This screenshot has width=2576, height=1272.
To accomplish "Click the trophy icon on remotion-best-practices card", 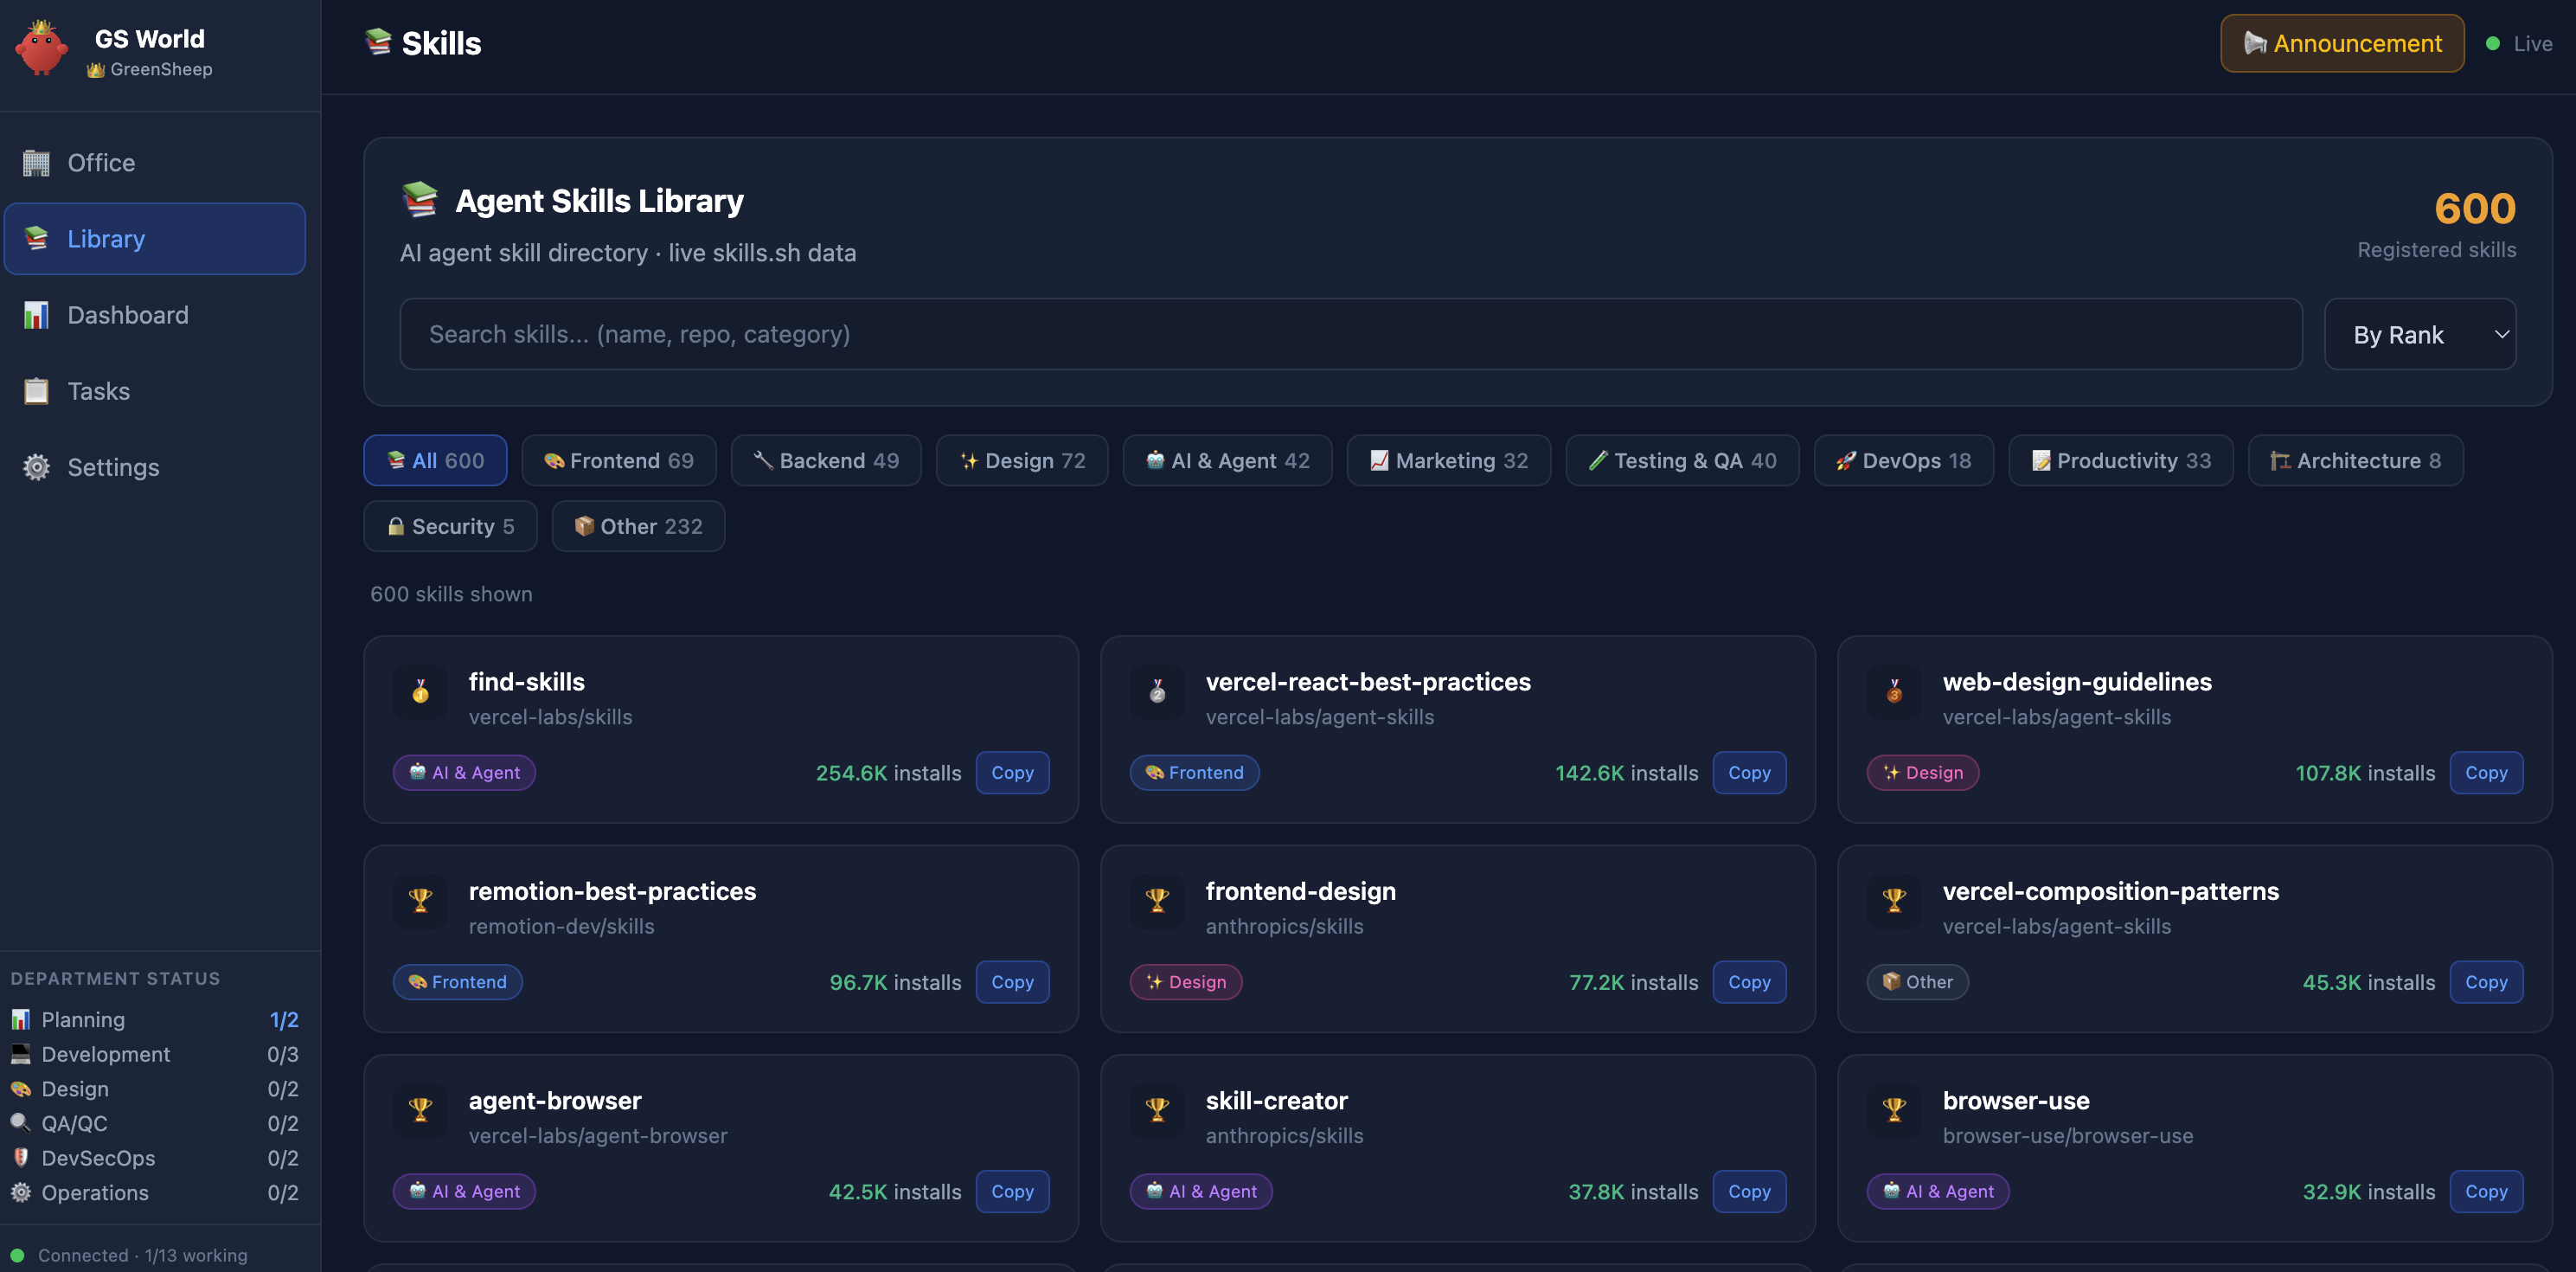I will click(x=420, y=900).
